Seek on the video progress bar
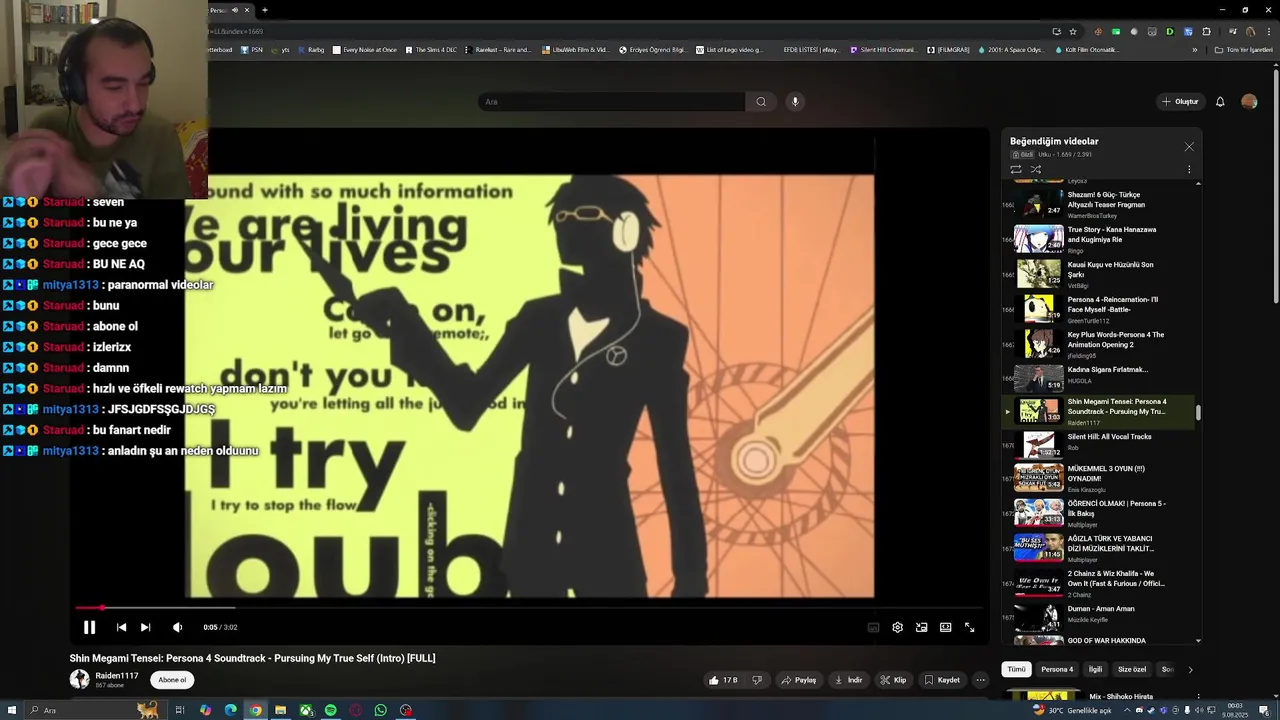The height and width of the screenshot is (720, 1280). [x=530, y=607]
